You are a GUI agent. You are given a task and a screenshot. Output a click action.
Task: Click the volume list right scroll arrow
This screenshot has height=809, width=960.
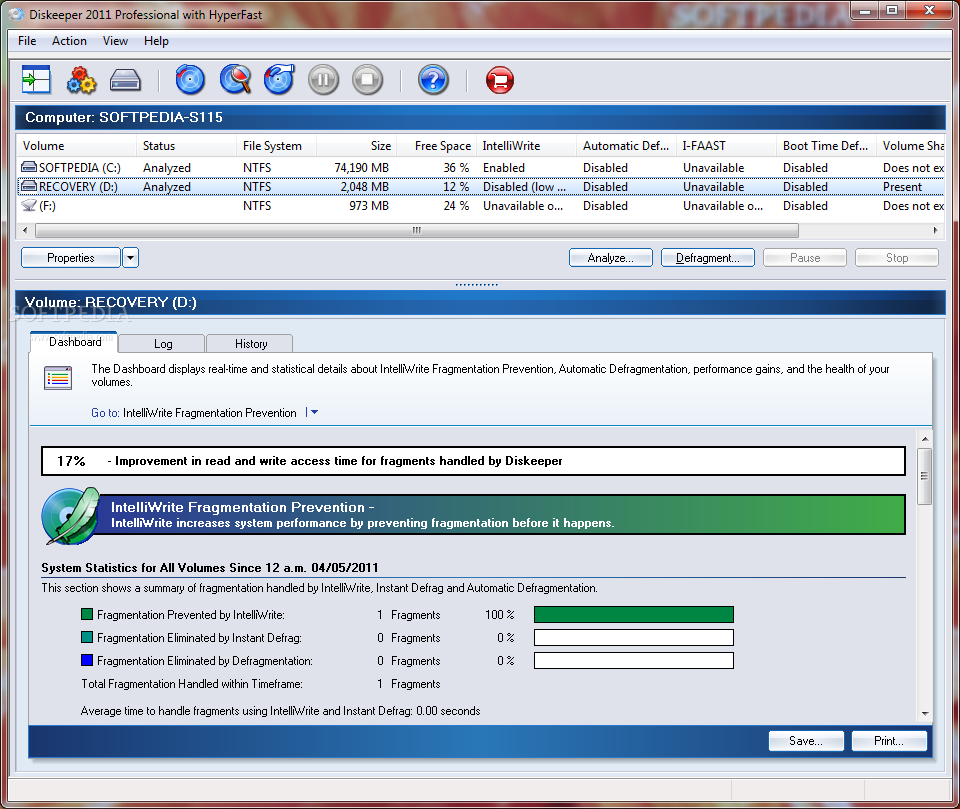(x=936, y=230)
